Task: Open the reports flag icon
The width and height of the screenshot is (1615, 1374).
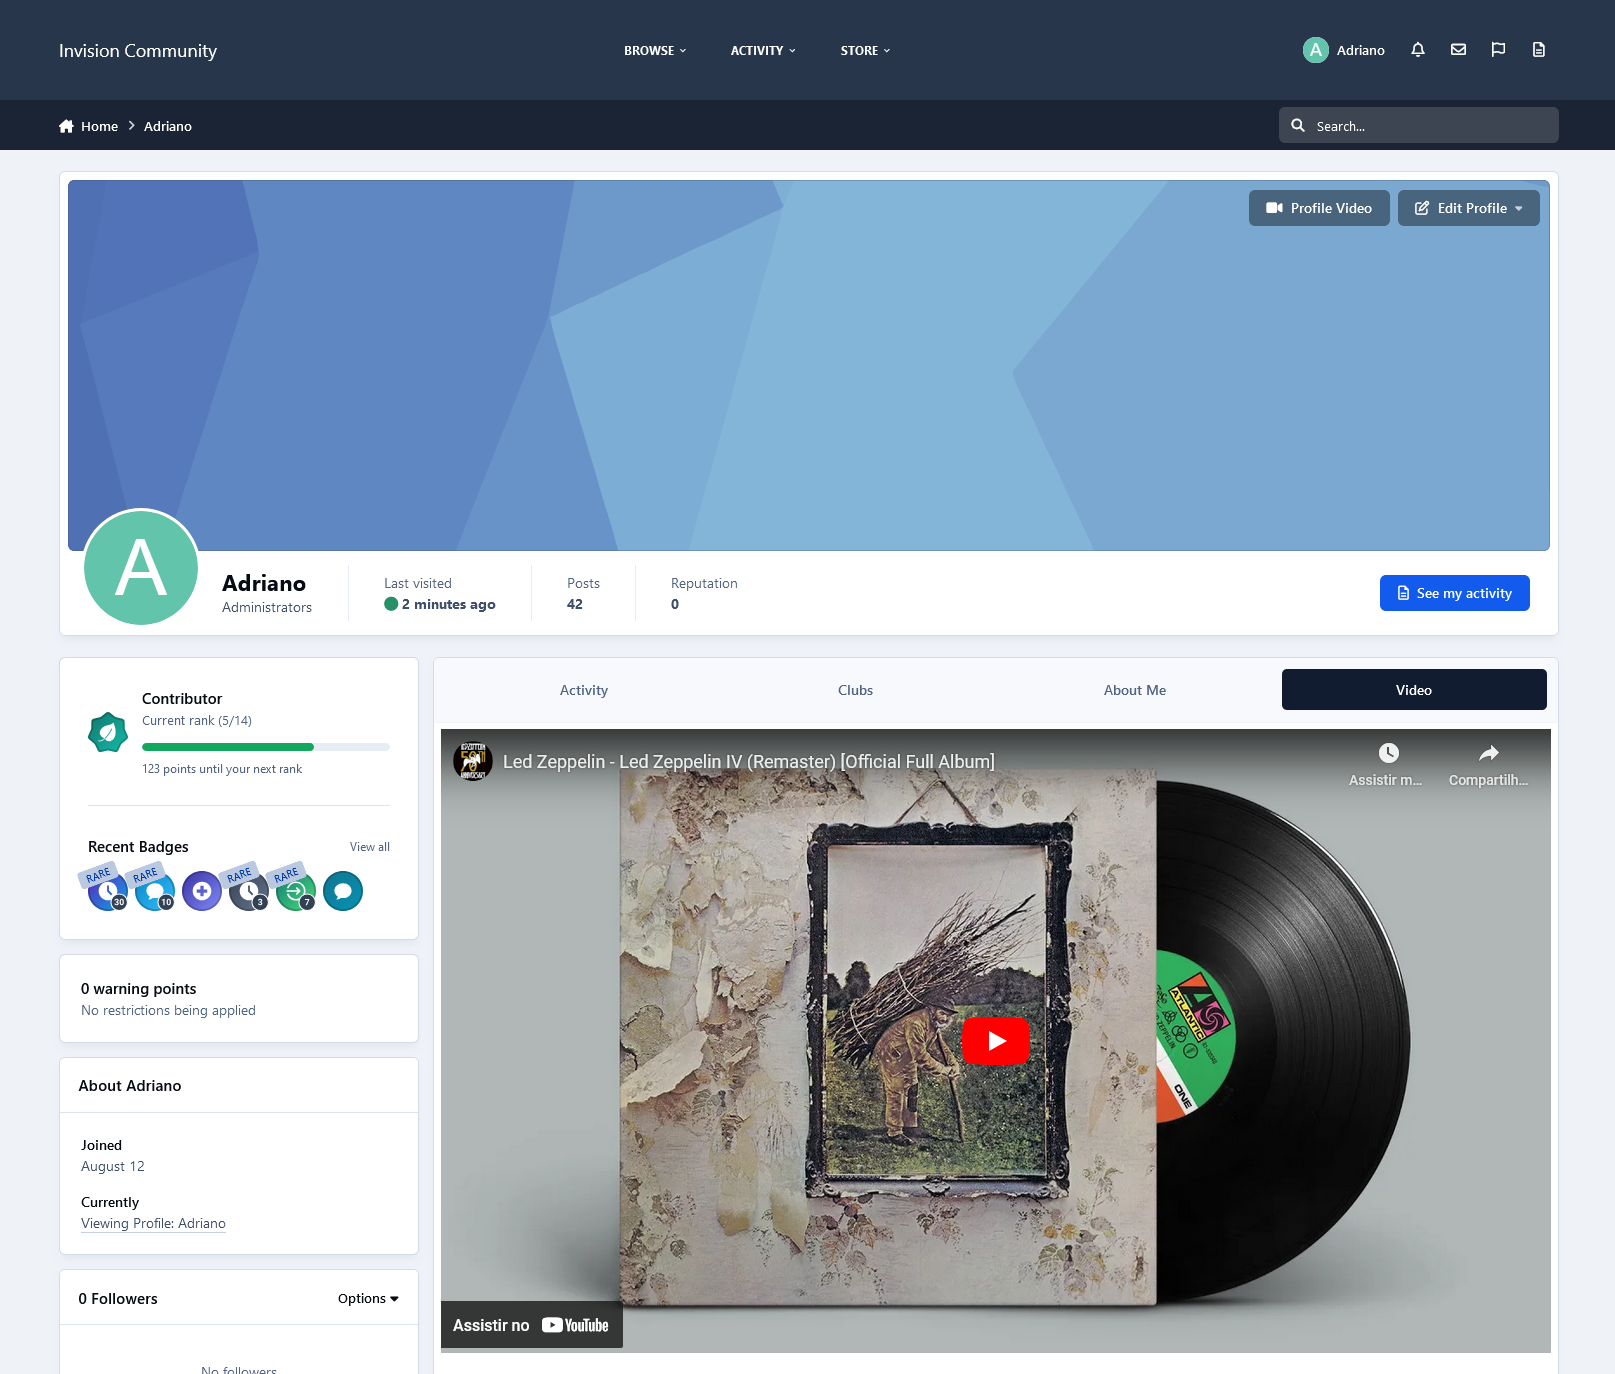Action: tap(1498, 50)
